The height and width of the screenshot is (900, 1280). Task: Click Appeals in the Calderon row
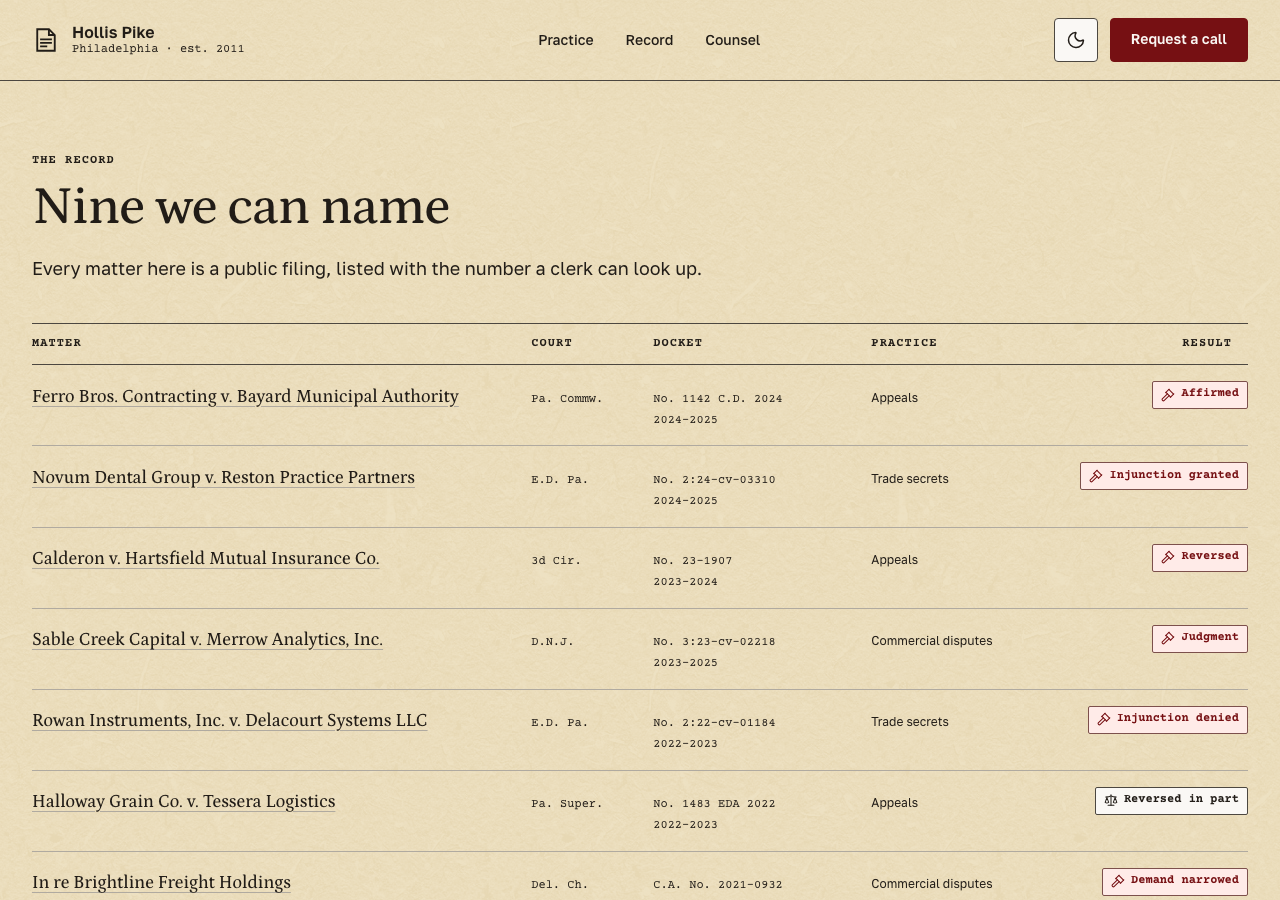point(894,560)
